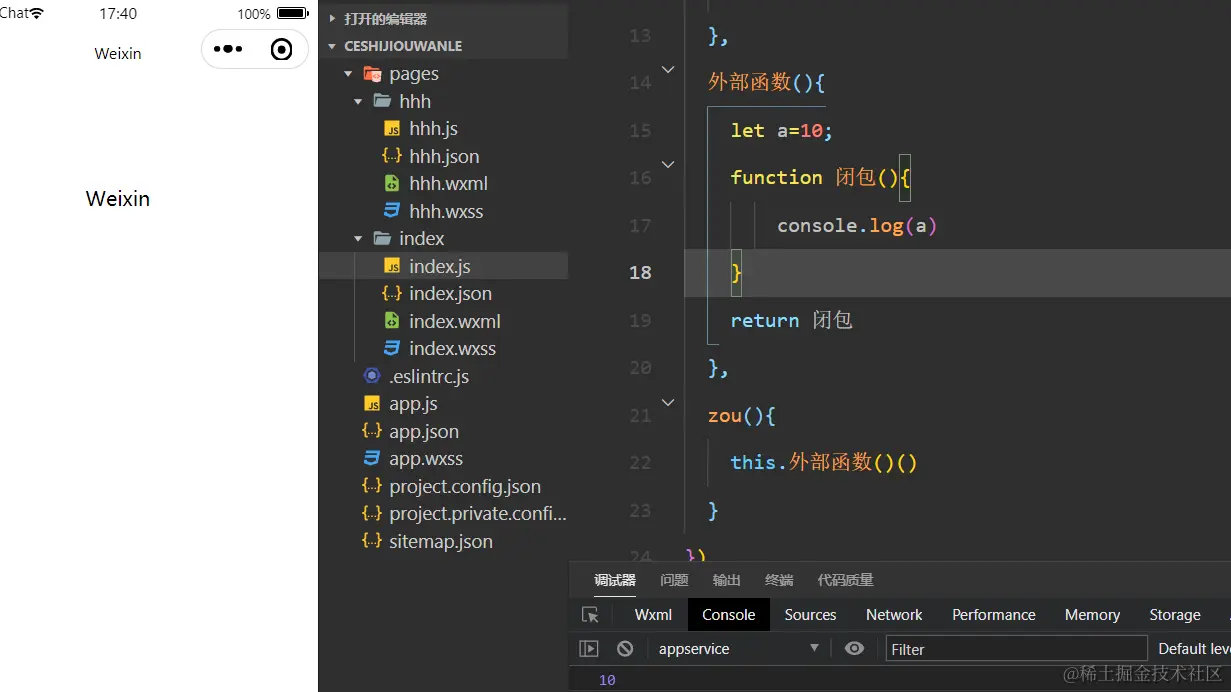Switch to the 终端 panel tab

779,580
